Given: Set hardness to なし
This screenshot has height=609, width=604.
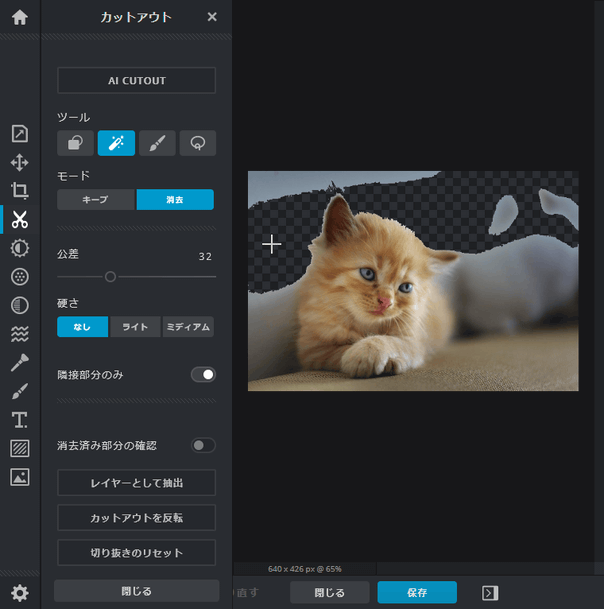Looking at the screenshot, I should [82, 327].
